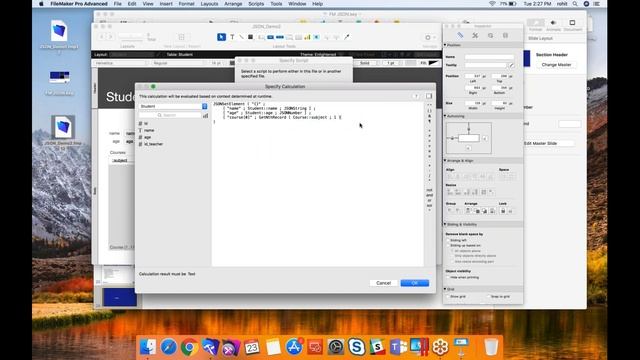Toggle the Sliding up based on checkbox

click(448, 246)
